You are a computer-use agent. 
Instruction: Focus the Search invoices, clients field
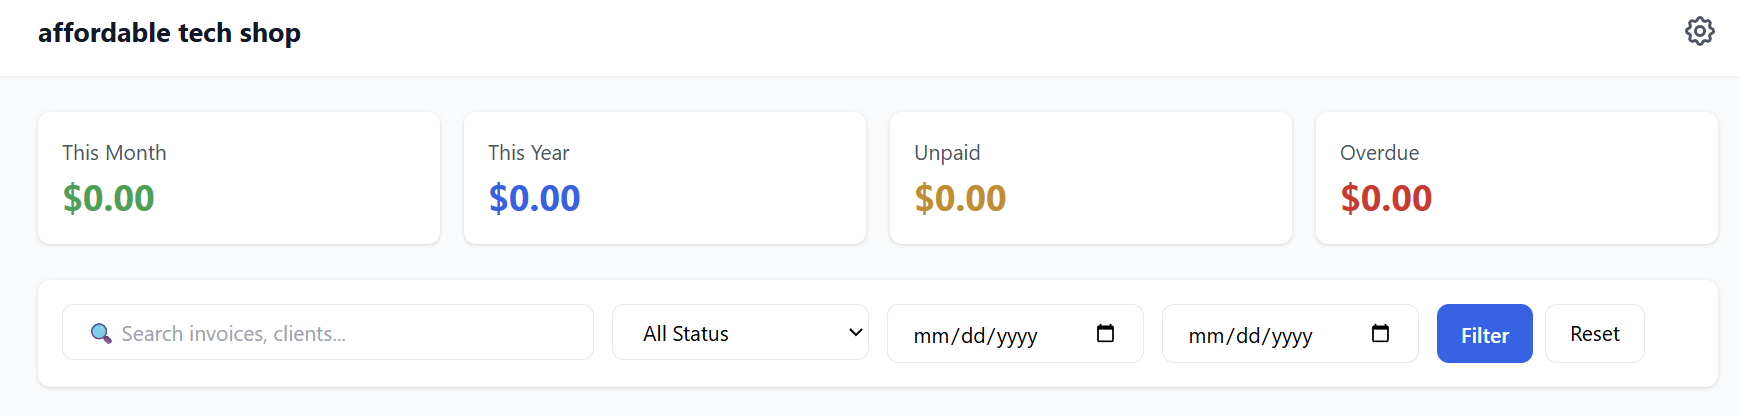[340, 333]
